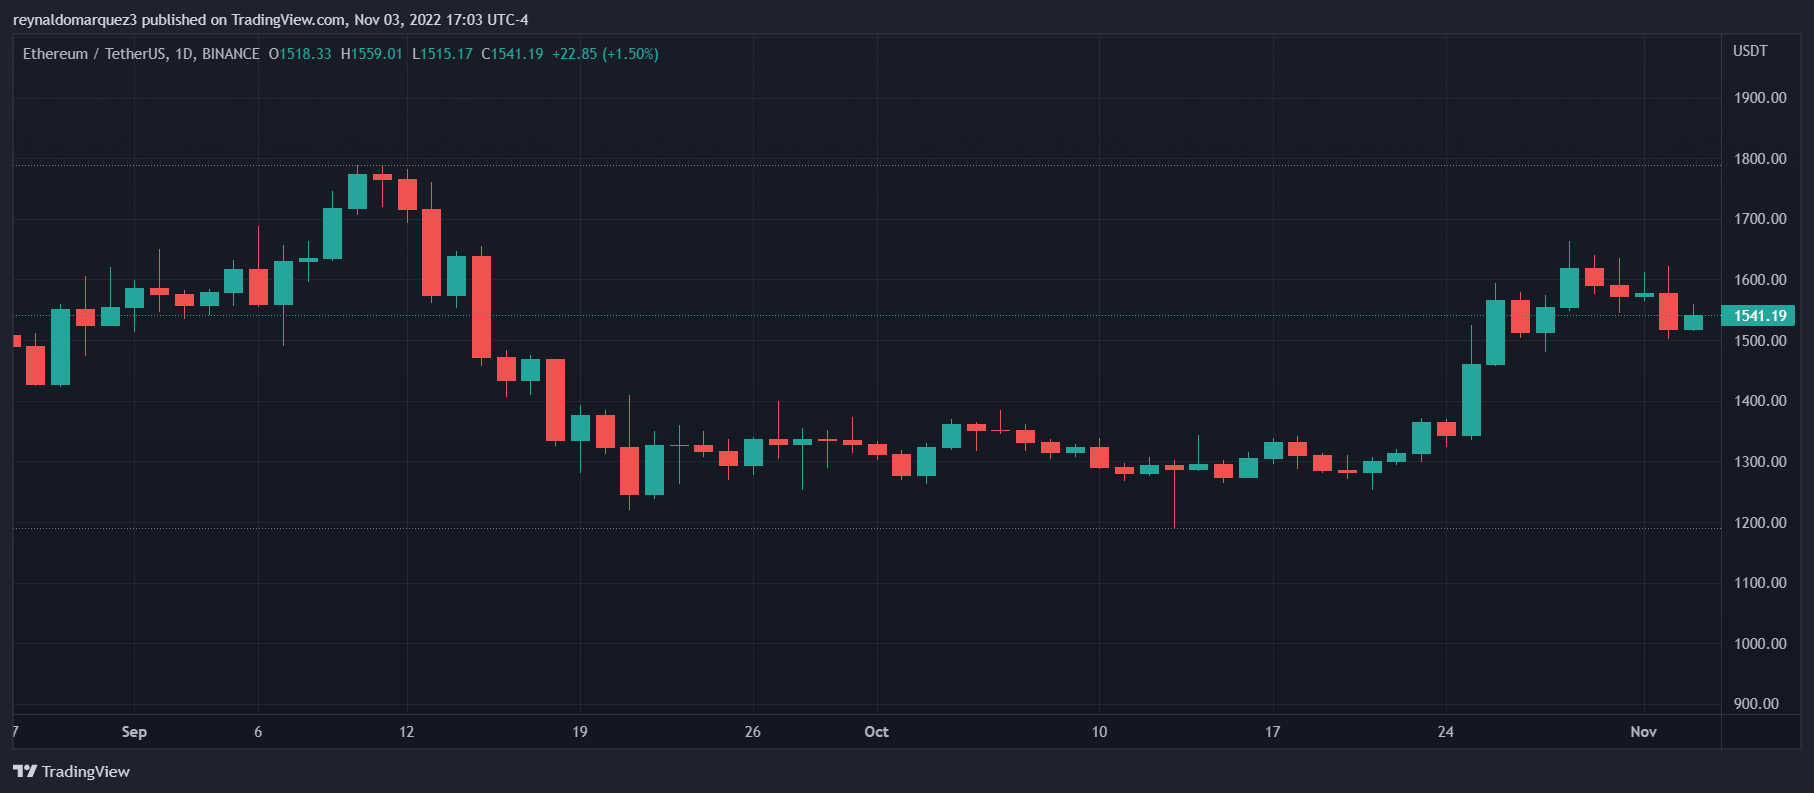Viewport: 1814px width, 793px height.
Task: Click the current price tag 1541.19
Action: pyautogui.click(x=1759, y=316)
